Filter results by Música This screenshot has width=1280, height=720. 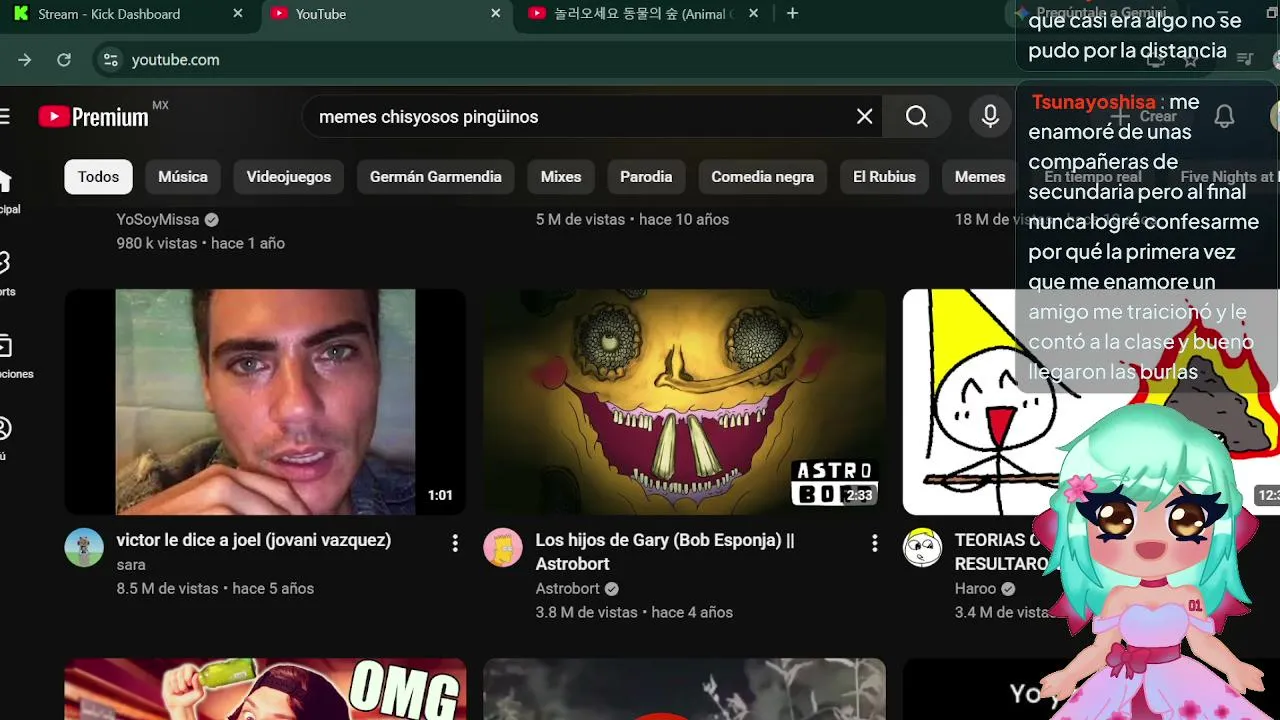[x=183, y=177]
